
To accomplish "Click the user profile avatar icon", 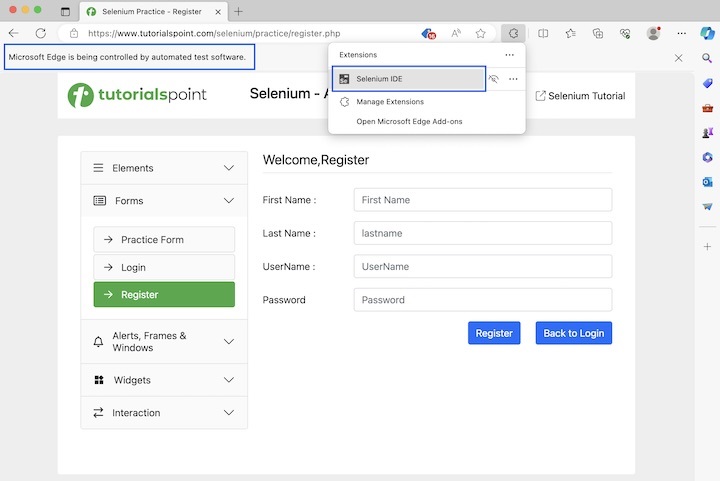I will 653,33.
